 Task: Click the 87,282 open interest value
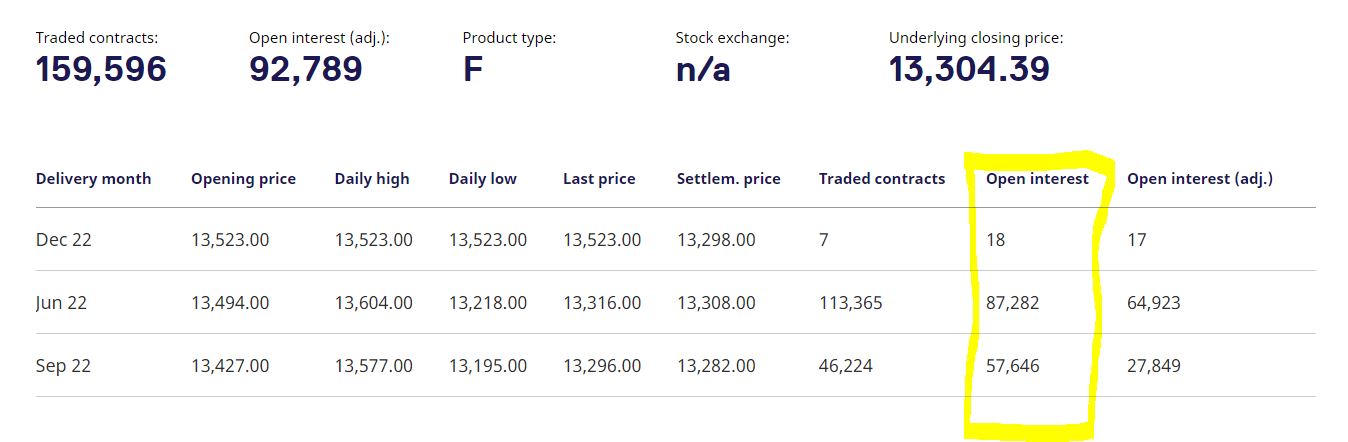click(1012, 302)
